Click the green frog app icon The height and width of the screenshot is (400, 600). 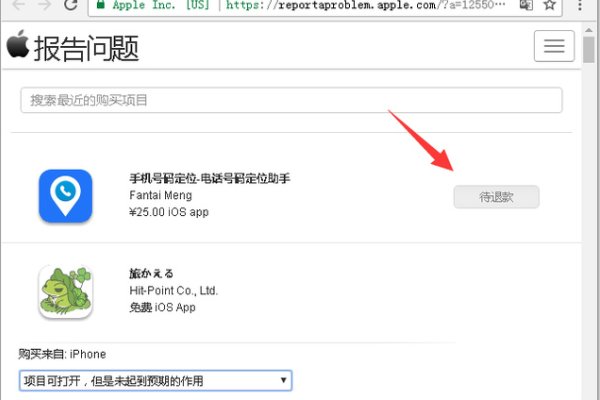(65, 292)
